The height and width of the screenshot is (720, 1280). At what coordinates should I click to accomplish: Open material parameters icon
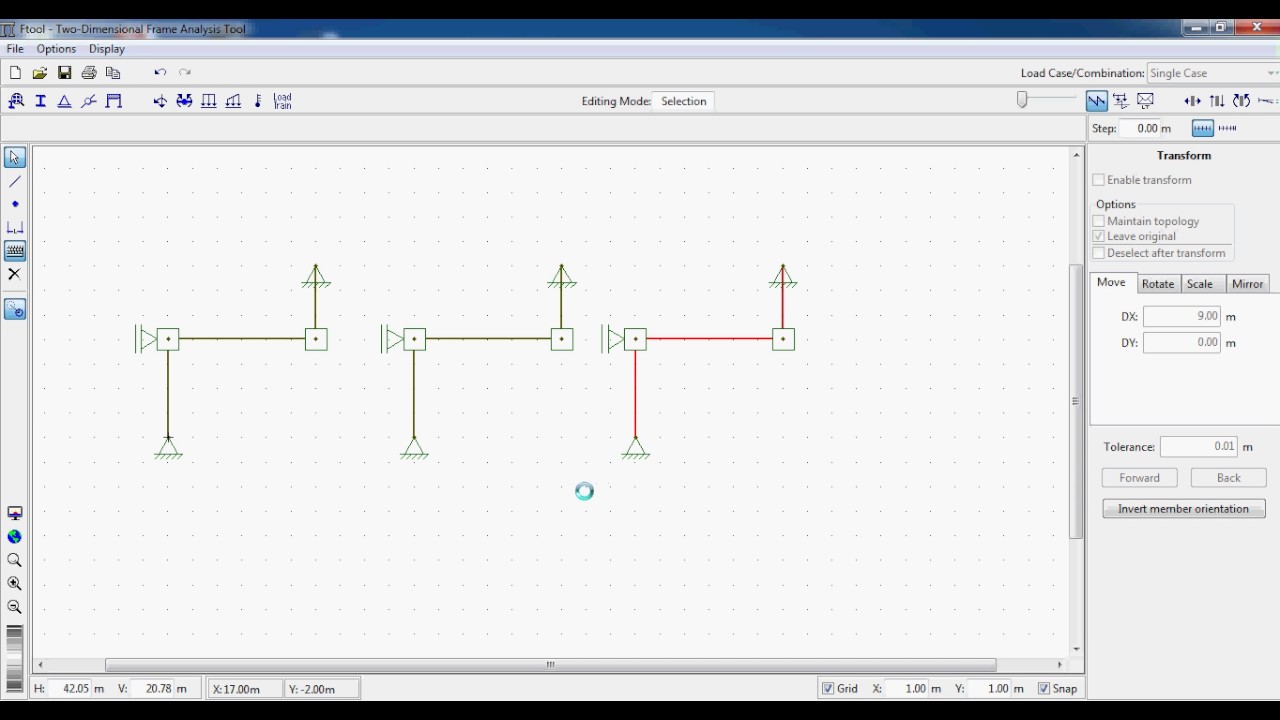click(x=16, y=101)
